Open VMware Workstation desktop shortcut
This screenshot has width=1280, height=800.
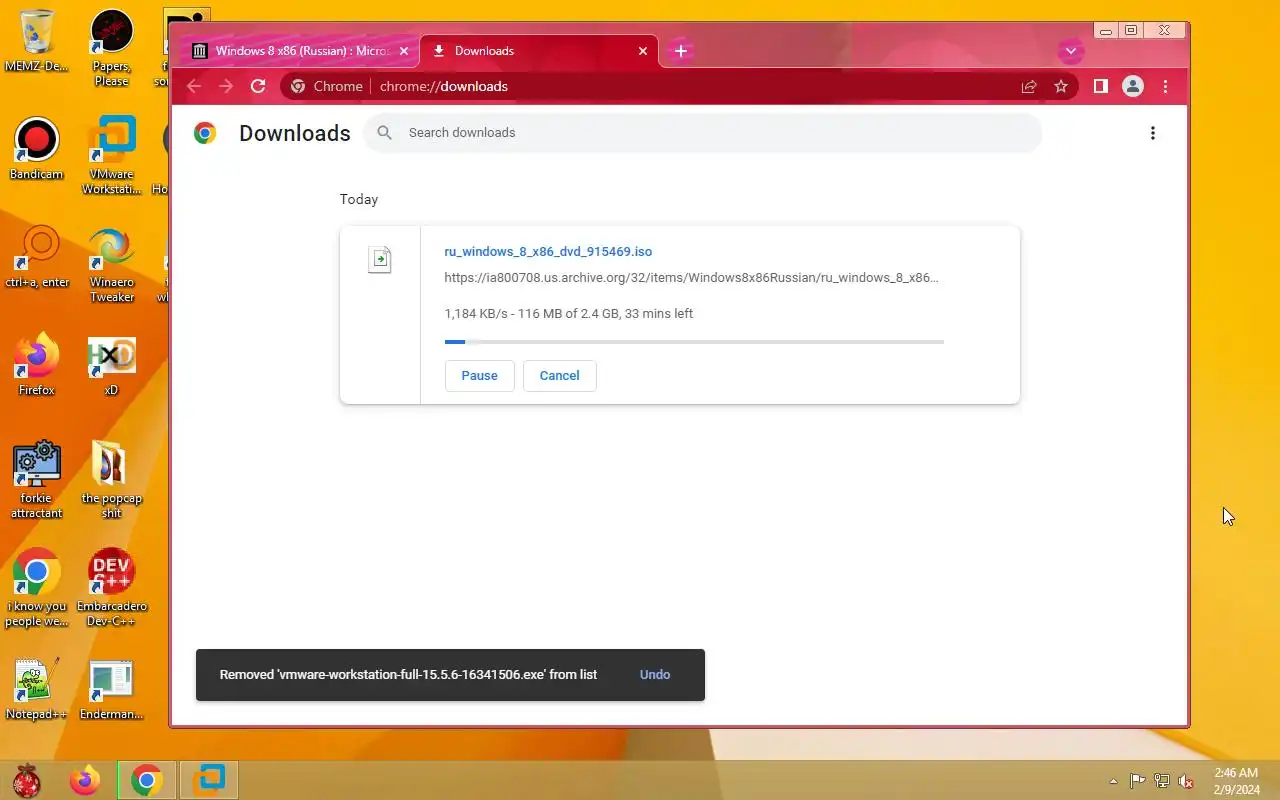point(111,155)
